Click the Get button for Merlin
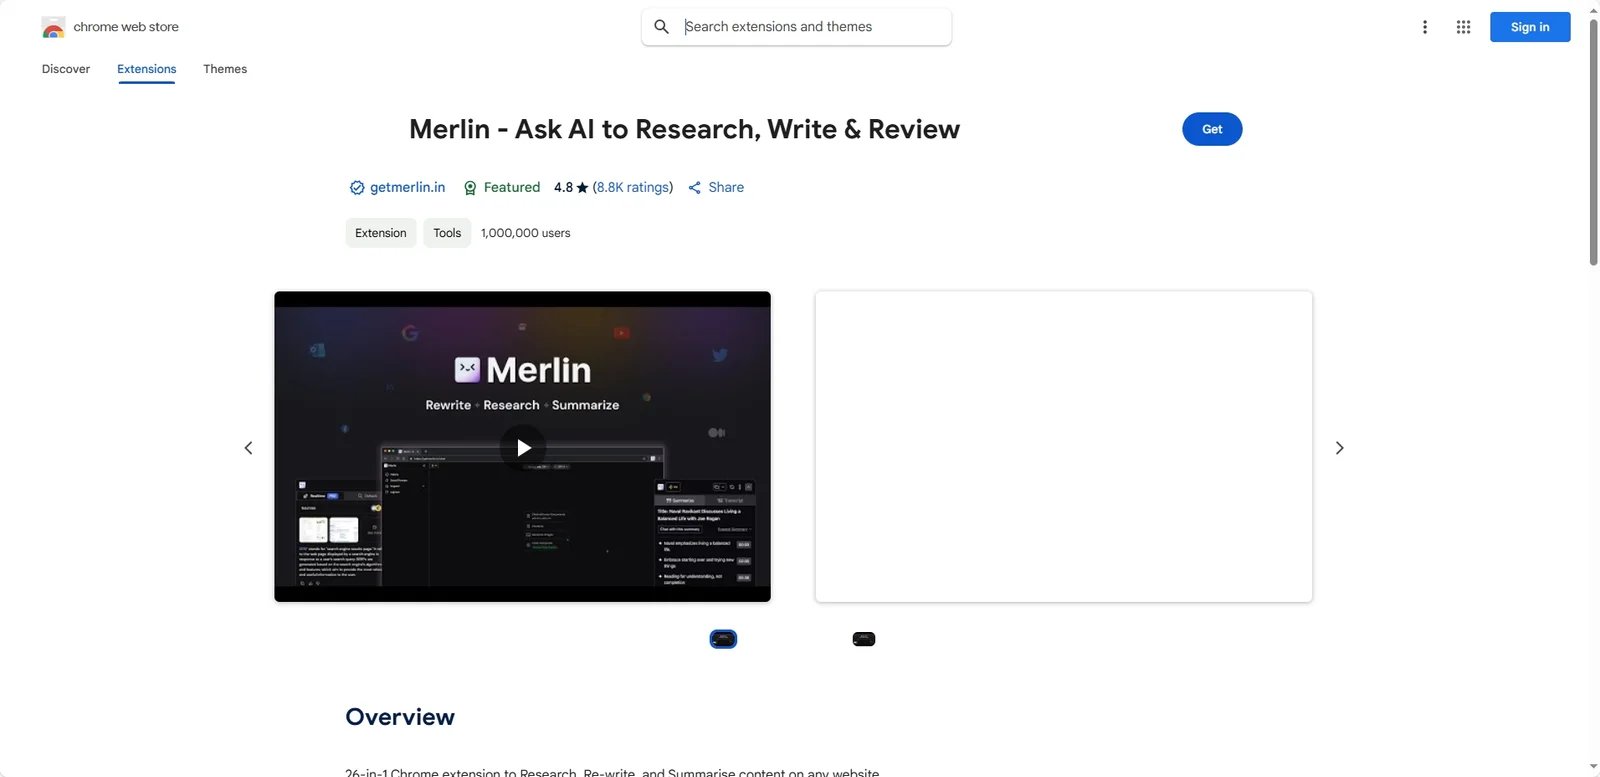This screenshot has height=777, width=1600. tap(1212, 129)
